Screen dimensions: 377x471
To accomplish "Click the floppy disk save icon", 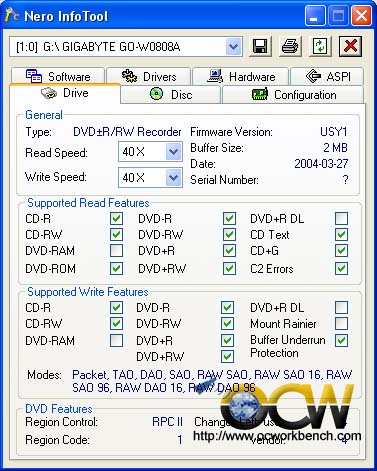I will (260, 46).
